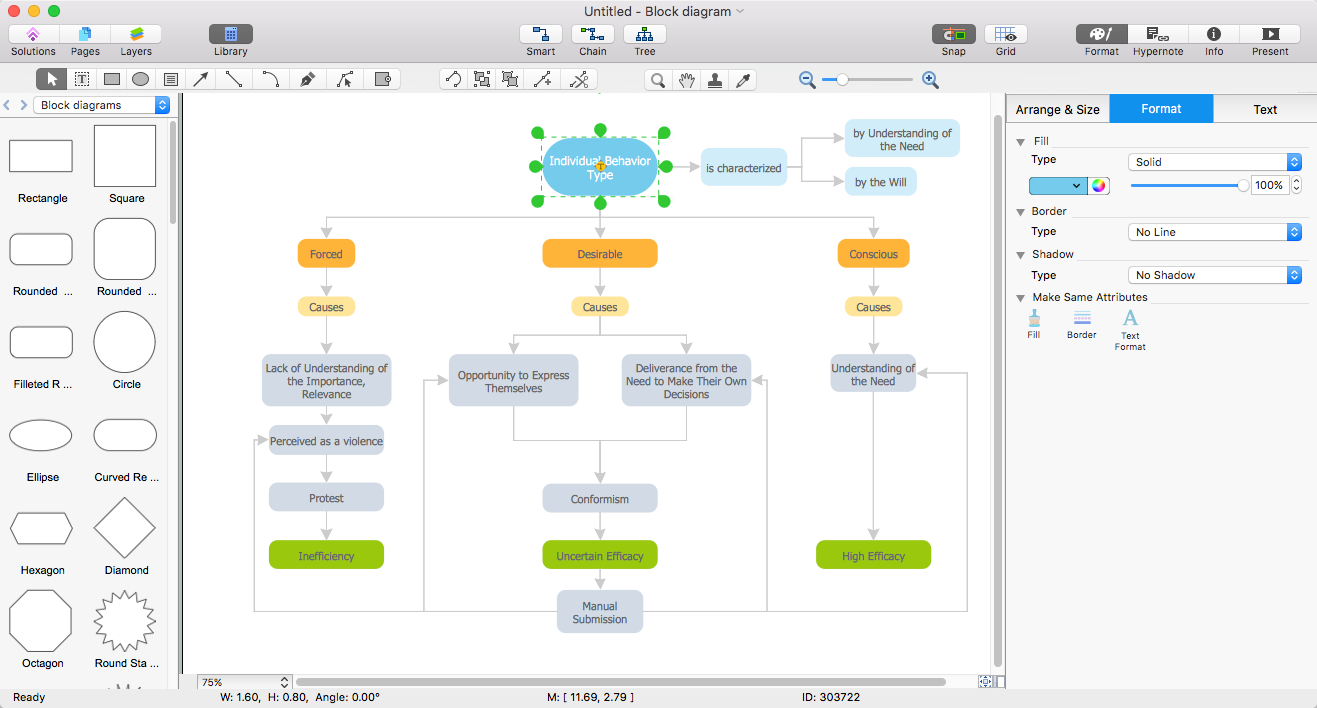Toggle Snap on or off
The image size is (1317, 708).
tap(954, 34)
